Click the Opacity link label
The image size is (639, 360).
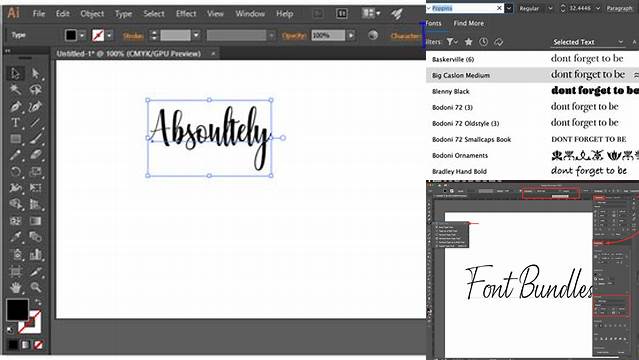(293, 36)
